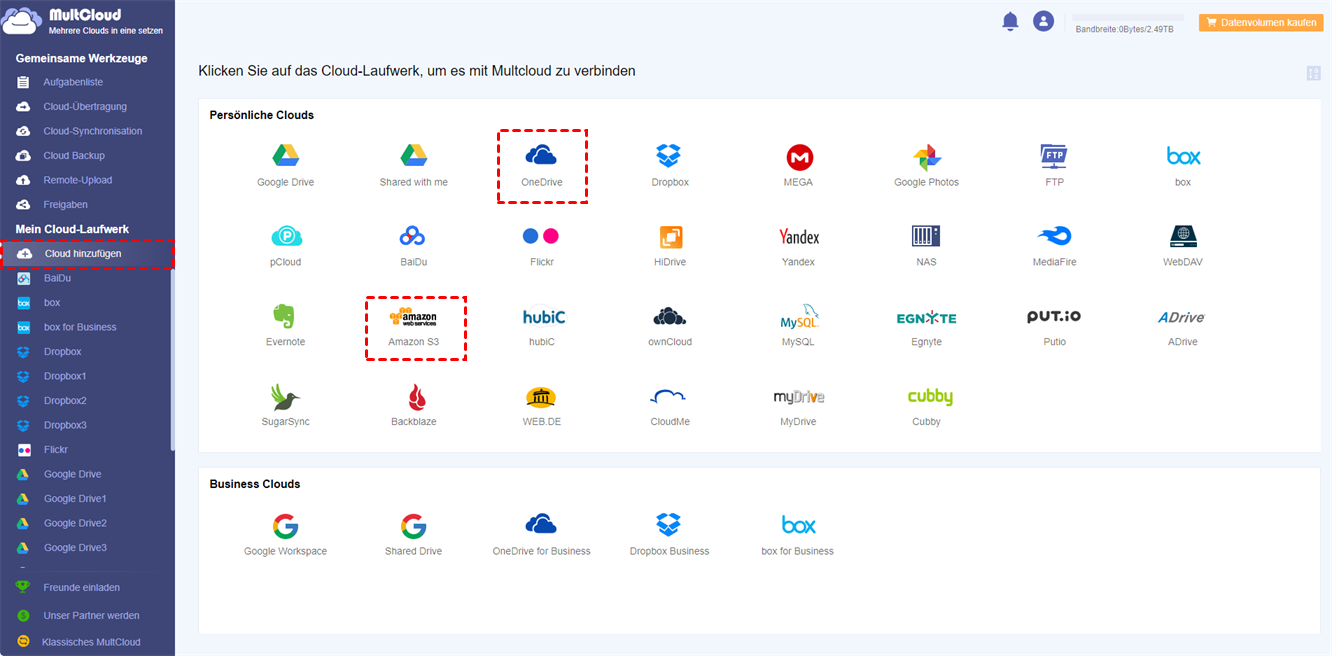
Task: Select Amazon S3 cloud
Action: coord(413,317)
